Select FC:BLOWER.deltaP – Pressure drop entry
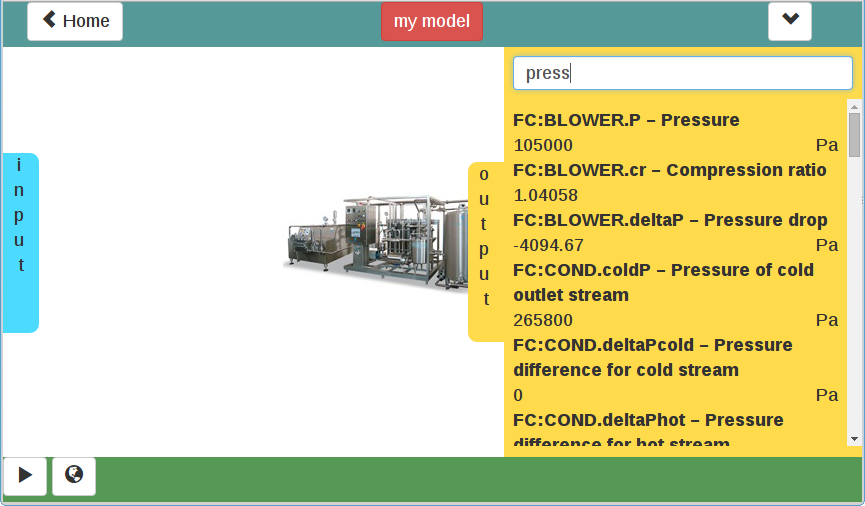This screenshot has height=506, width=865. click(x=670, y=220)
